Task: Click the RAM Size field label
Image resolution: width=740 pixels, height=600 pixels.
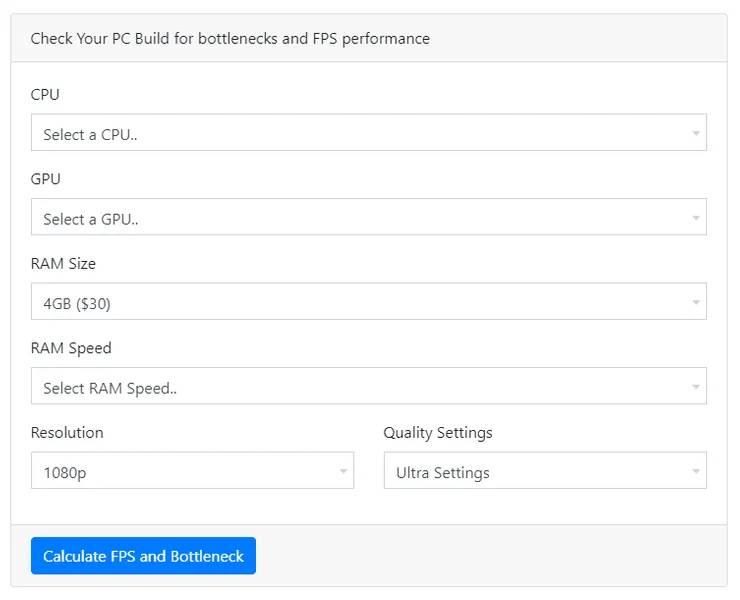Action: [x=63, y=263]
